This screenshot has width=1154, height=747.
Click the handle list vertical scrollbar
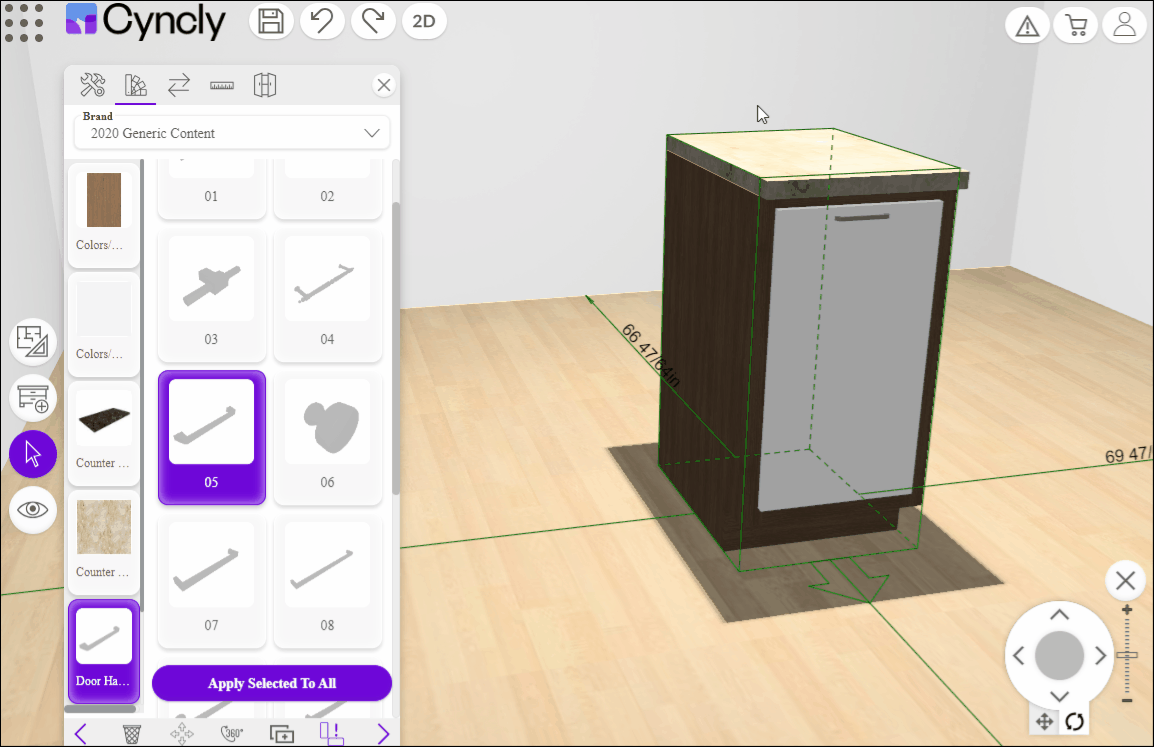396,348
